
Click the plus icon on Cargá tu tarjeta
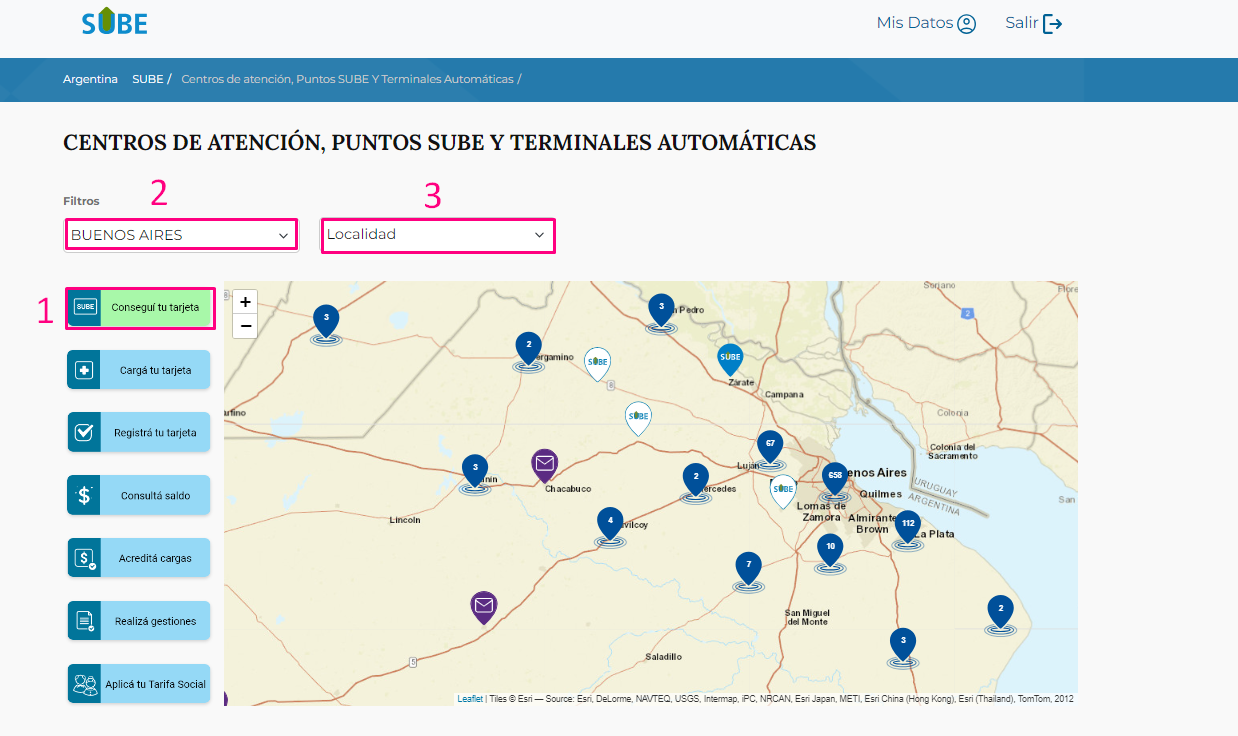84,371
